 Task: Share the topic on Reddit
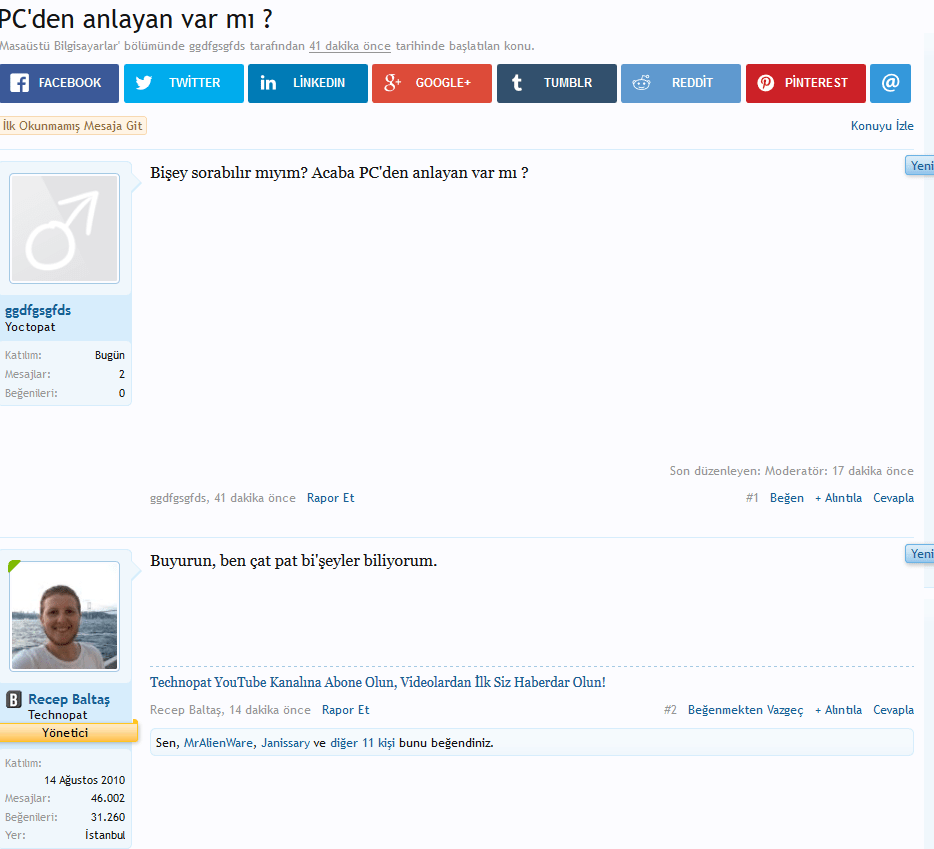[681, 83]
